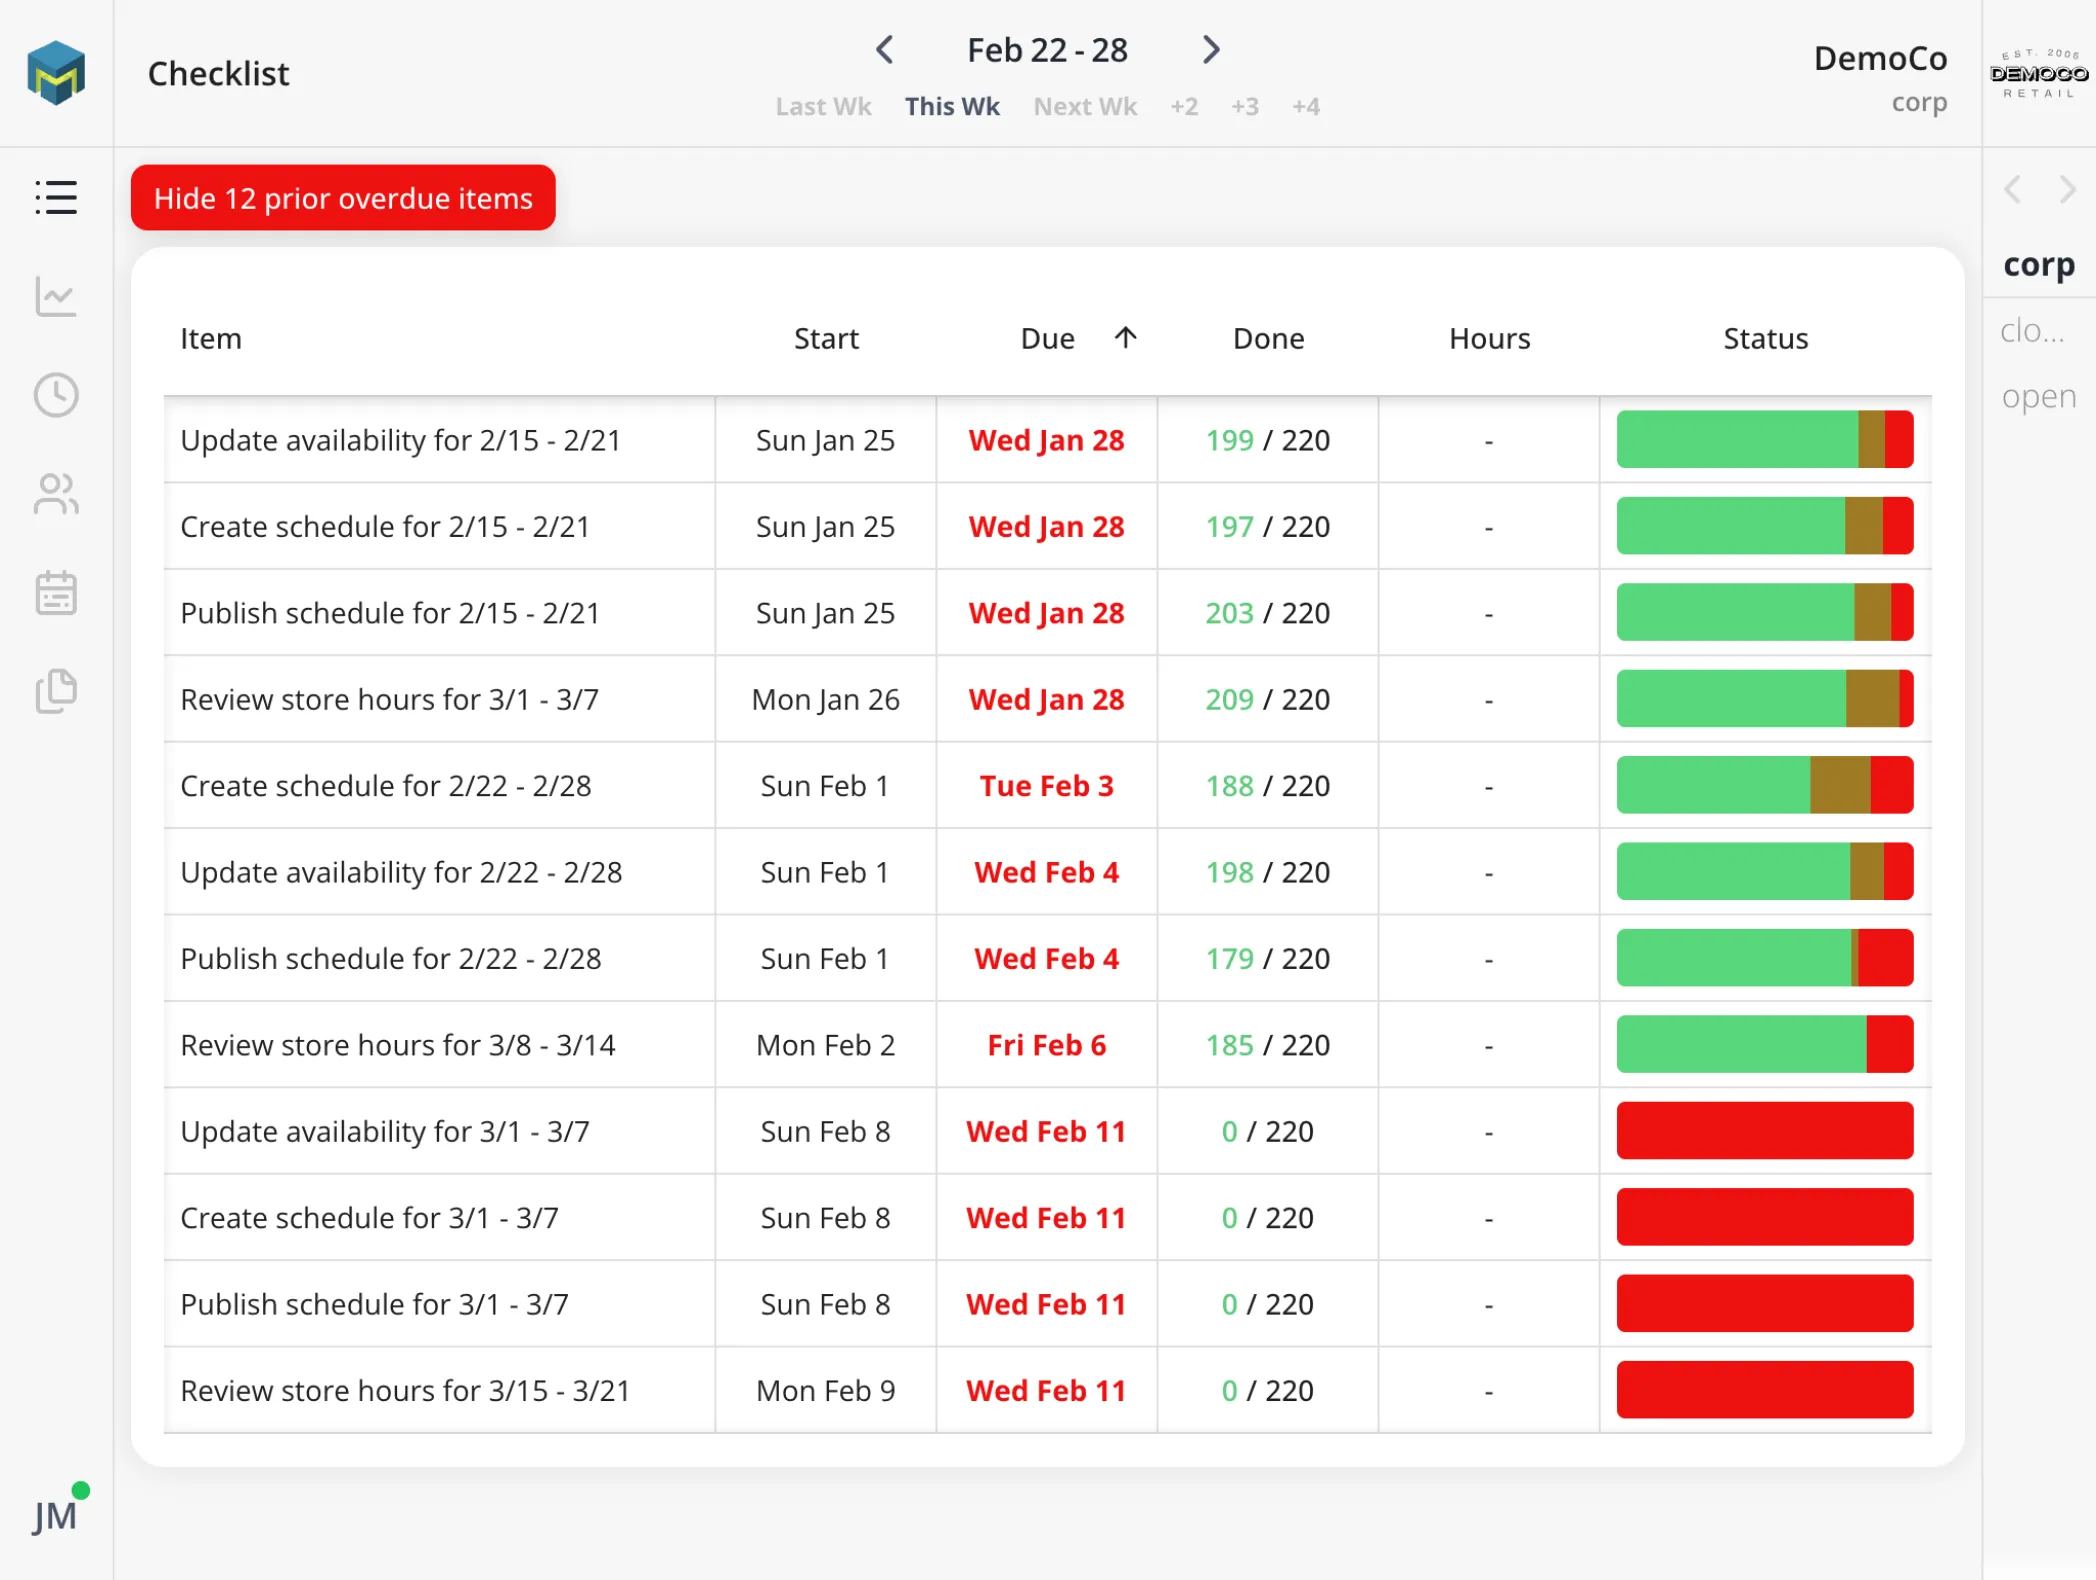
Task: Click the right panel back chevron
Action: 2013,189
